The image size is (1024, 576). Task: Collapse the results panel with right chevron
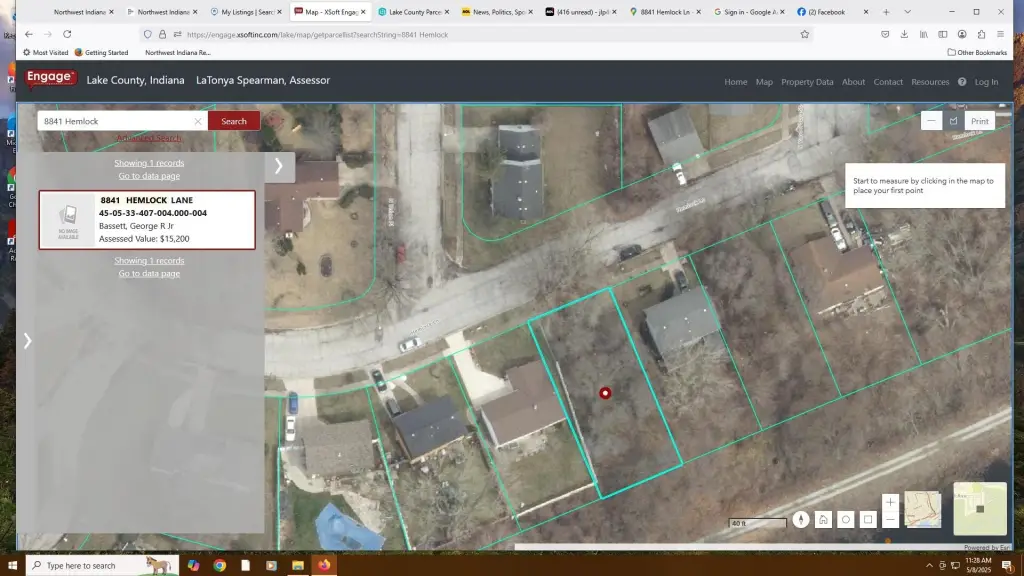pyautogui.click(x=279, y=166)
